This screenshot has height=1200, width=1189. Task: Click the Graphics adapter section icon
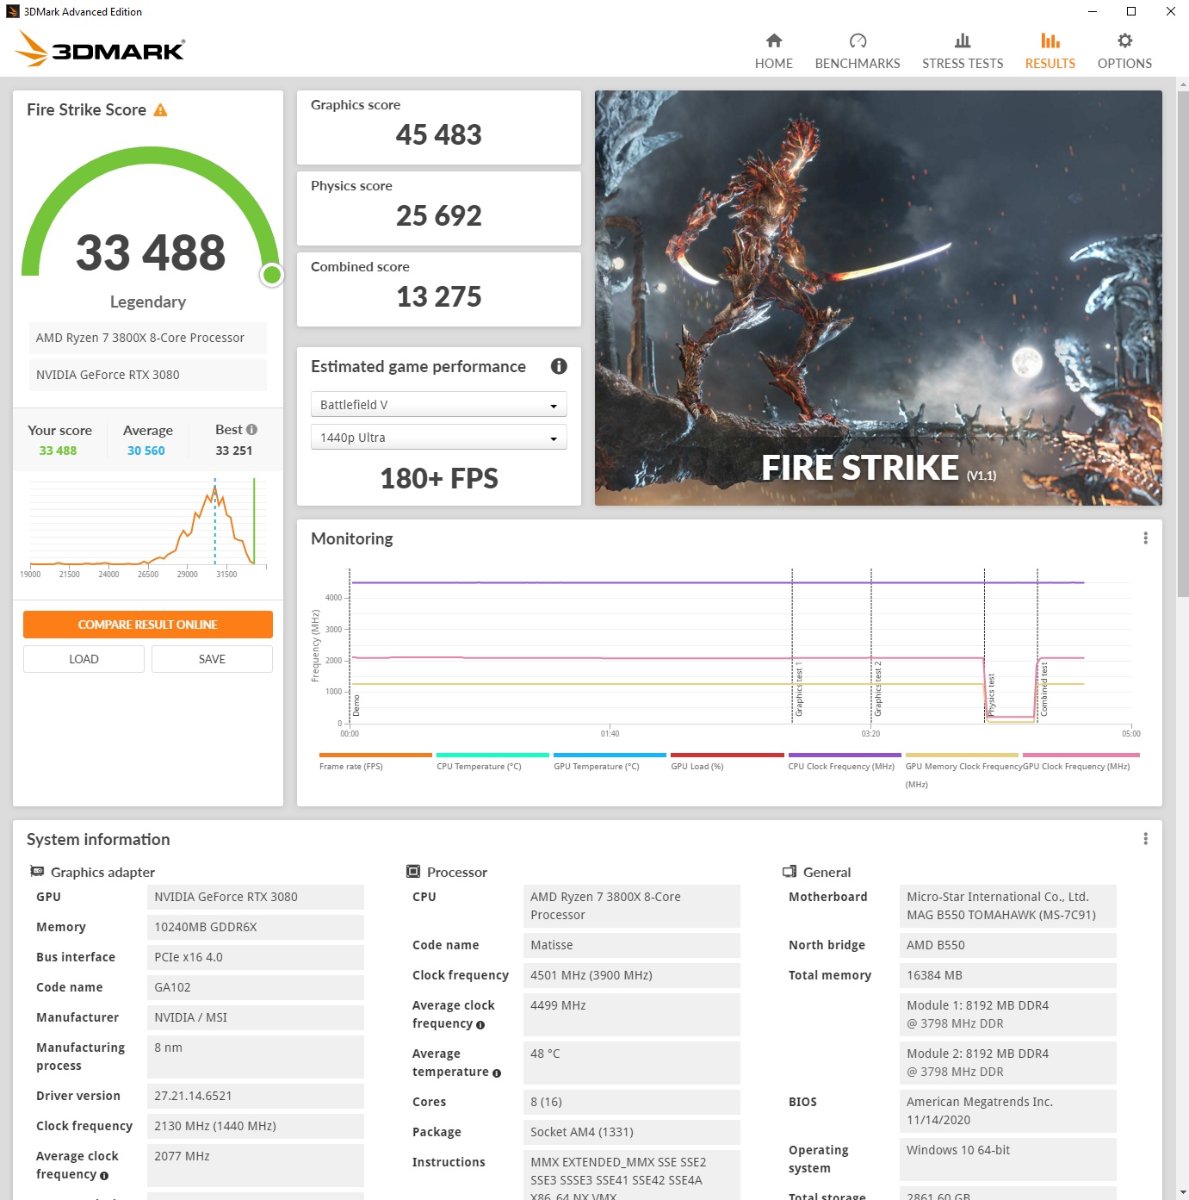pyautogui.click(x=37, y=871)
